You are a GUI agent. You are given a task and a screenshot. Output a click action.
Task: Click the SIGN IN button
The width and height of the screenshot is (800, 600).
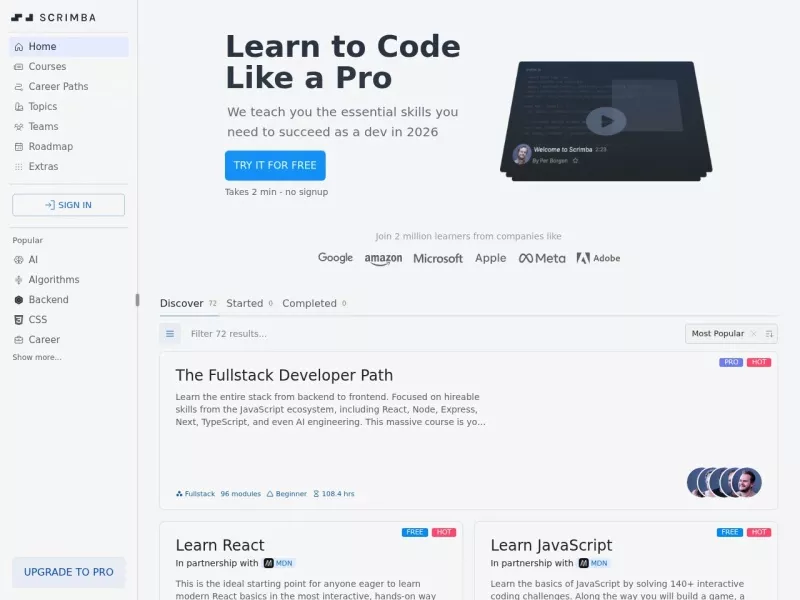point(68,205)
